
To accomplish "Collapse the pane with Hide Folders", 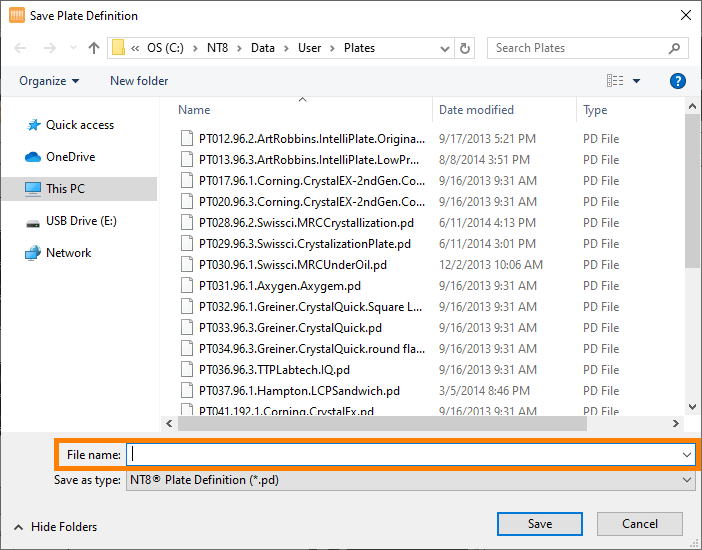I will (56, 526).
